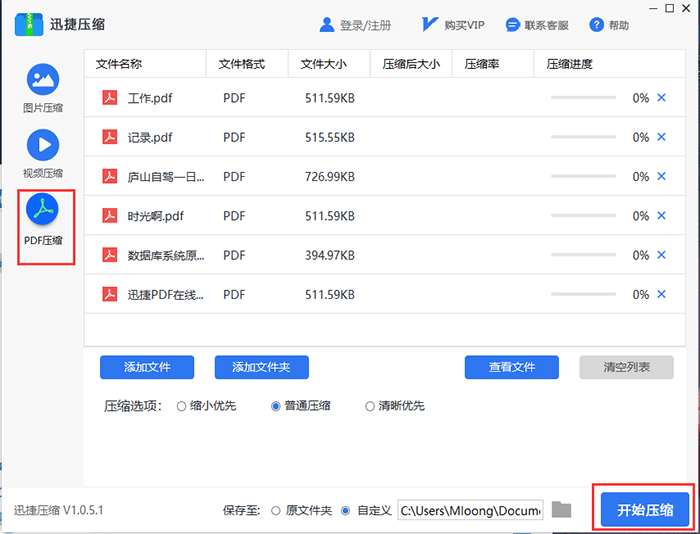
Task: Minimize the 迅捷压缩 window
Action: click(x=653, y=8)
